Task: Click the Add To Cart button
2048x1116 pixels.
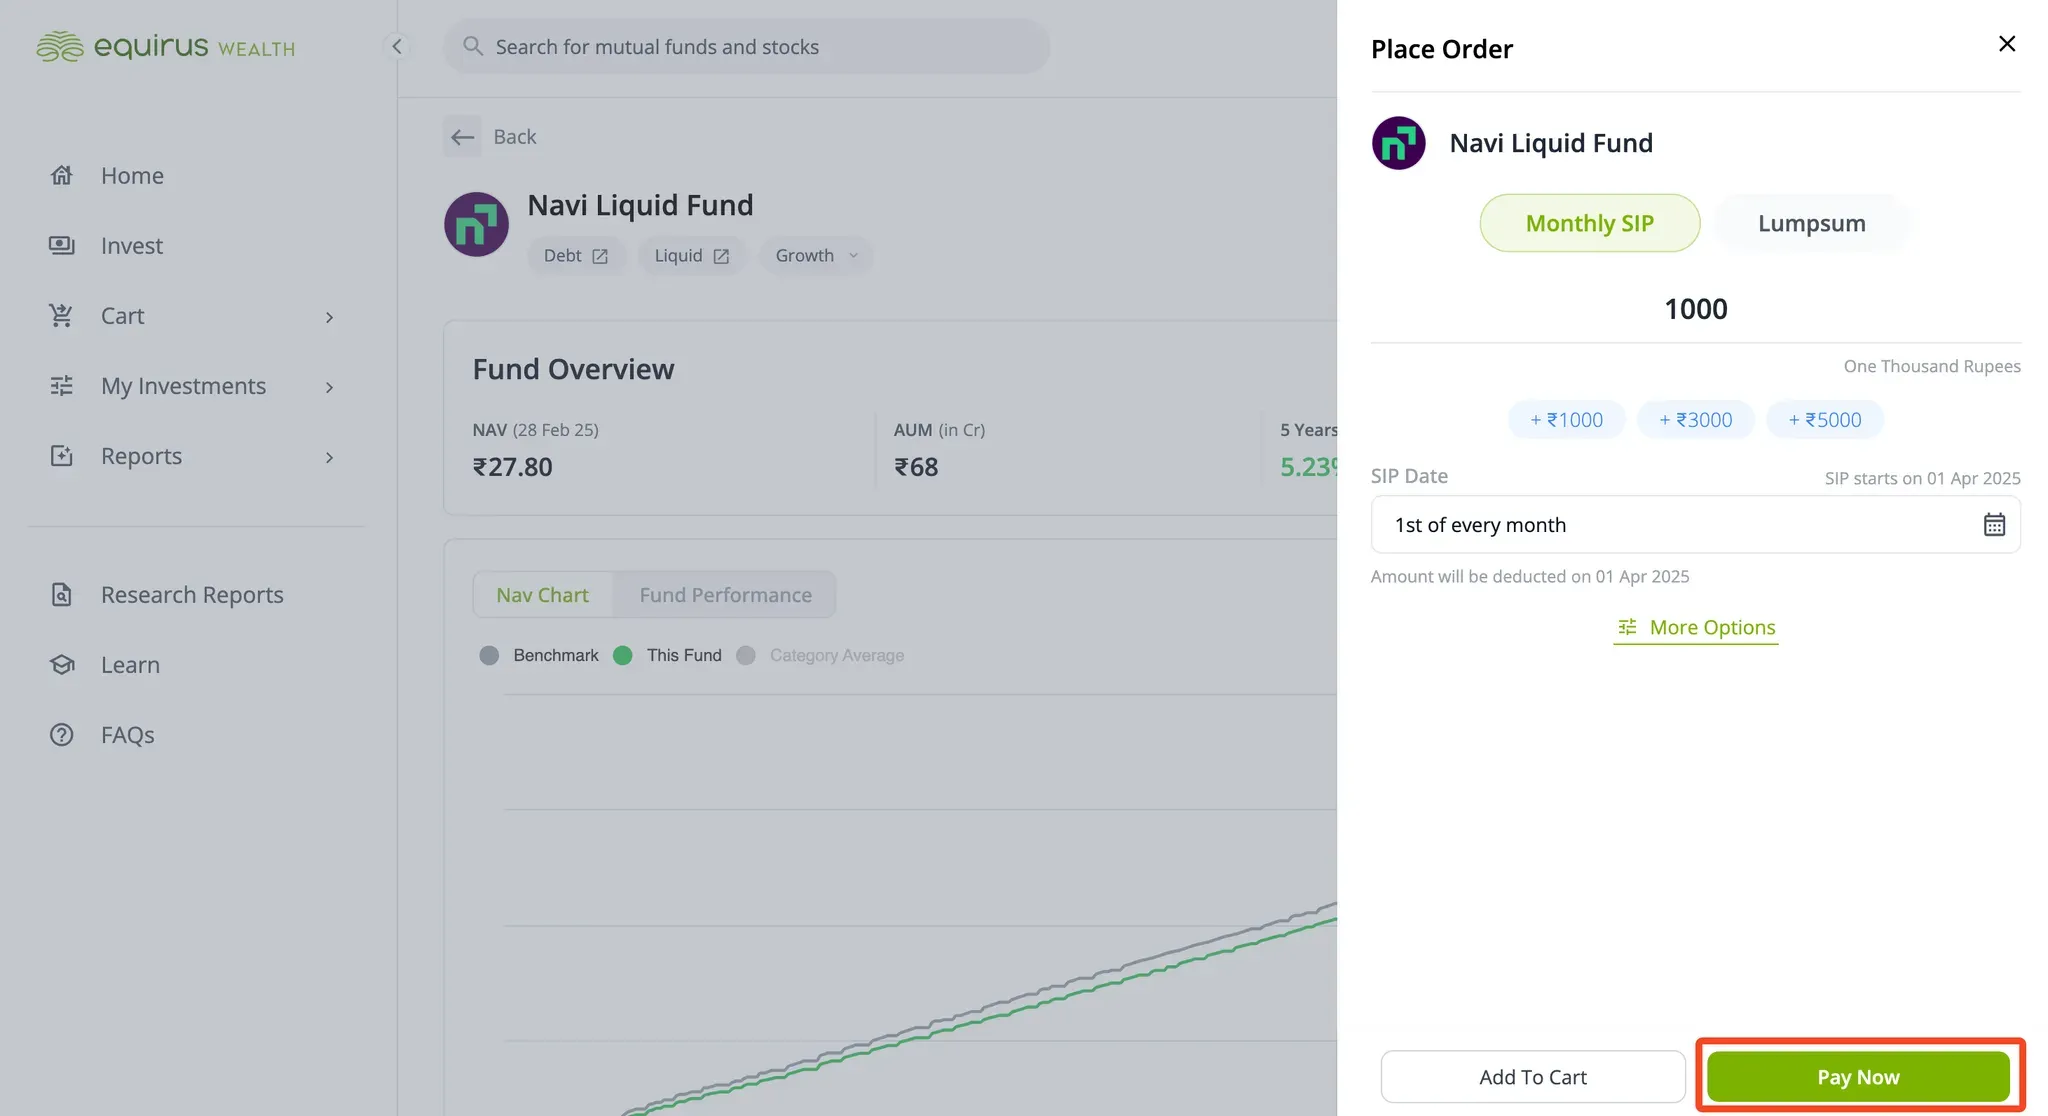Action: click(1533, 1077)
